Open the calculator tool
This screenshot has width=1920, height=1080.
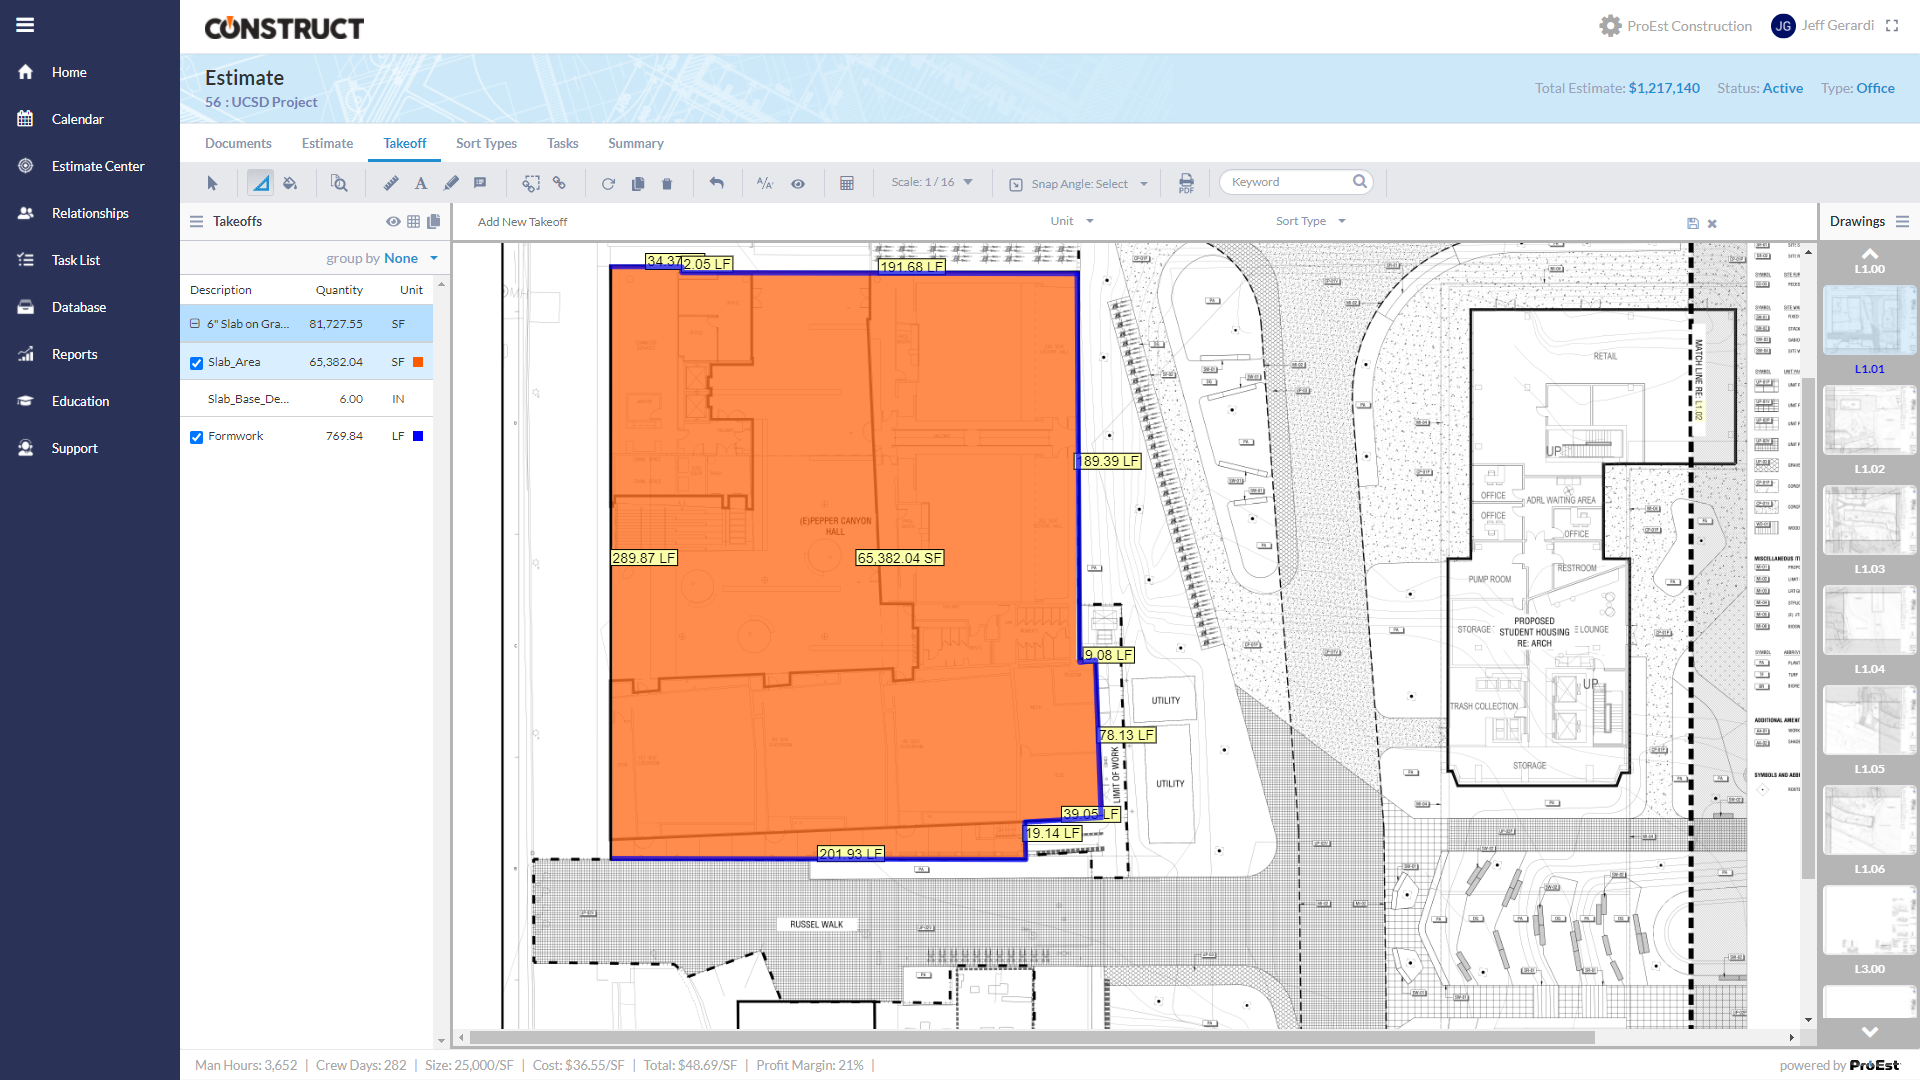[x=847, y=183]
